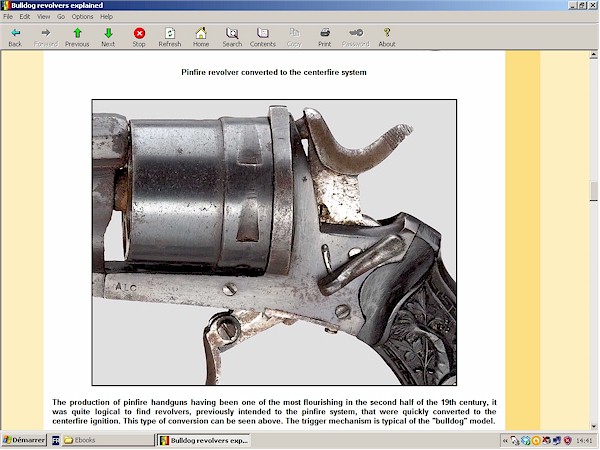Open the About dialog
Image resolution: width=600 pixels, height=450 pixels.
point(387,38)
